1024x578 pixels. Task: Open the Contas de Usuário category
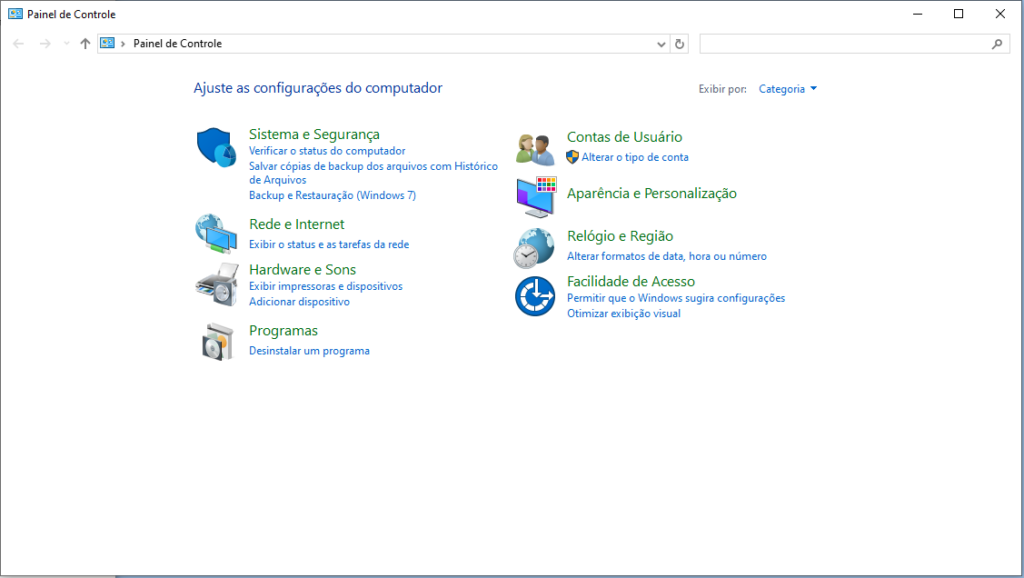(624, 136)
